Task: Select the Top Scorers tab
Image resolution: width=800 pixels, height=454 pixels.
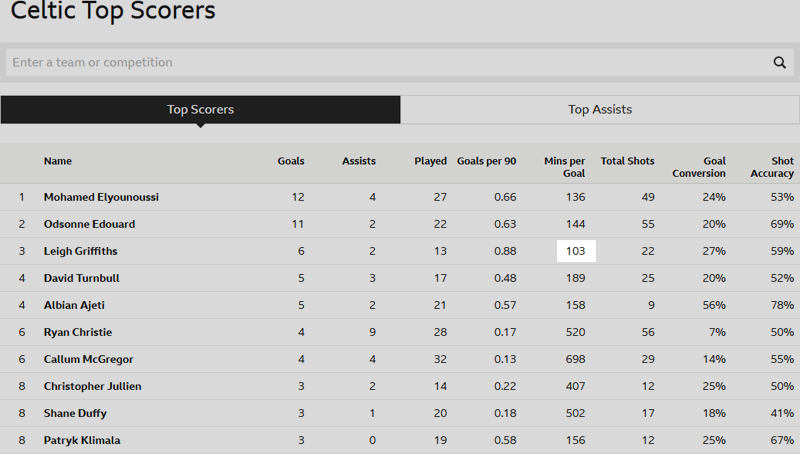Action: click(201, 110)
